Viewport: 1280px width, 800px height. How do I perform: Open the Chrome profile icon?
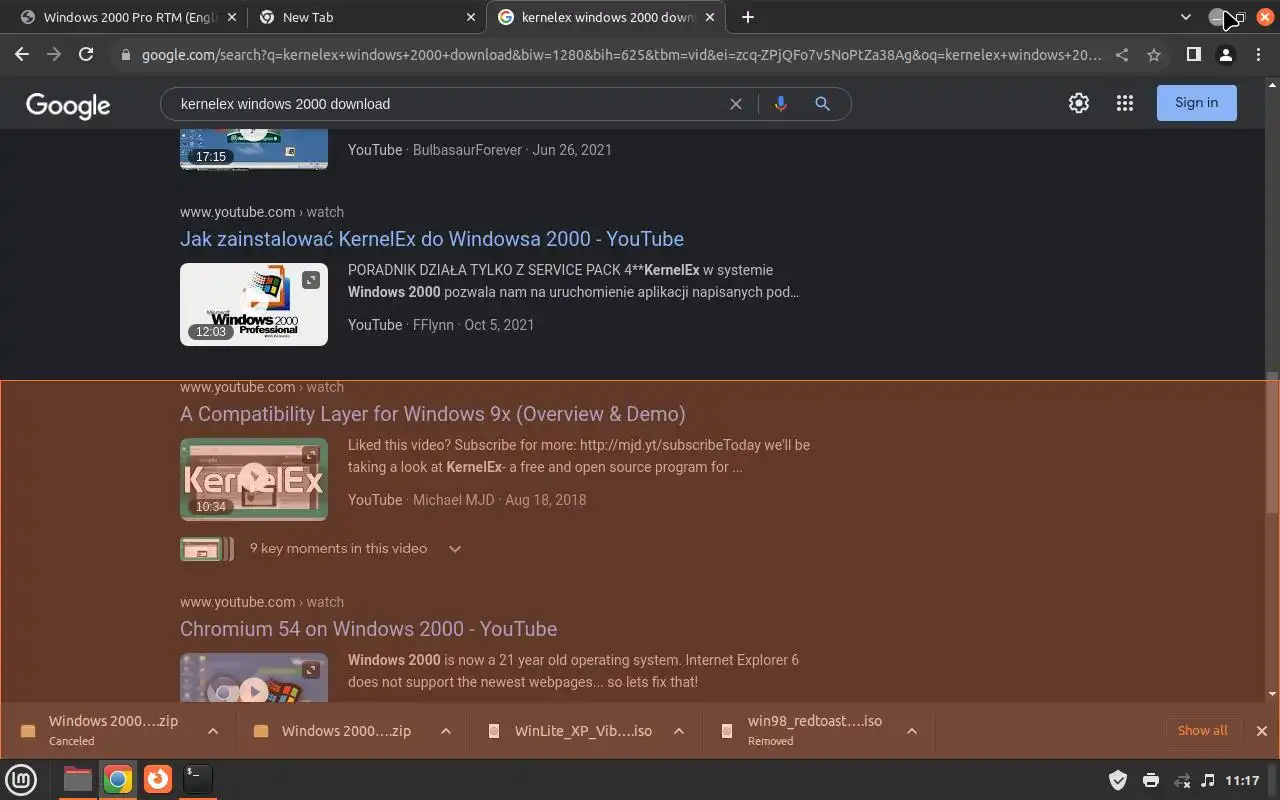1226,55
